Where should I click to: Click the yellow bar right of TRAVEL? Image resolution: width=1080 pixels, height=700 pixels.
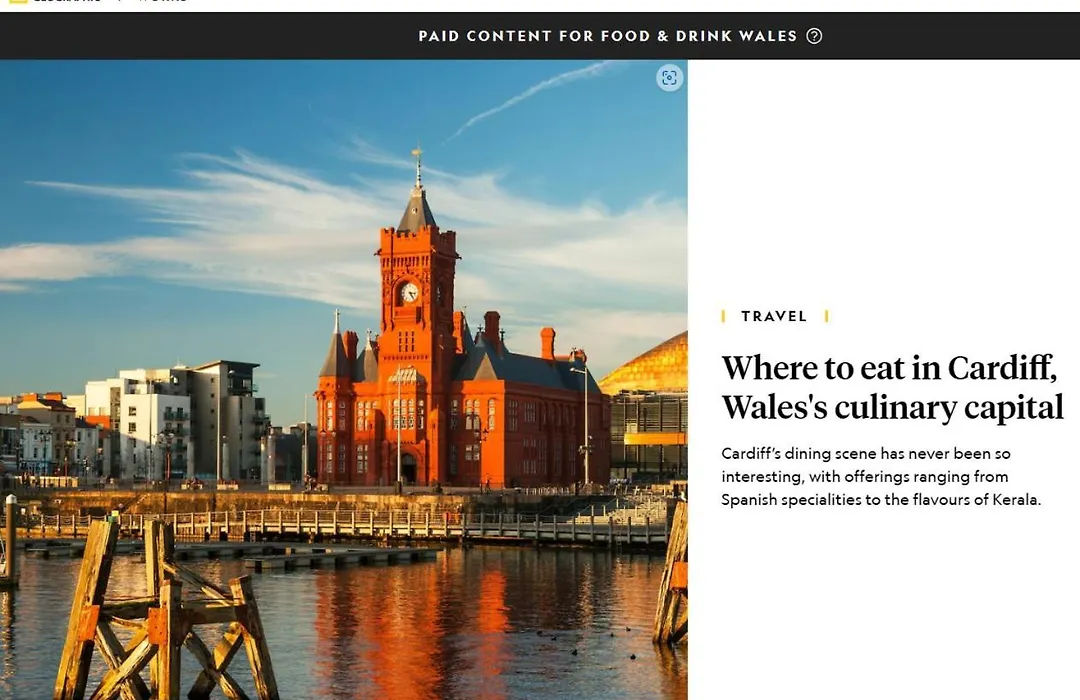[827, 316]
